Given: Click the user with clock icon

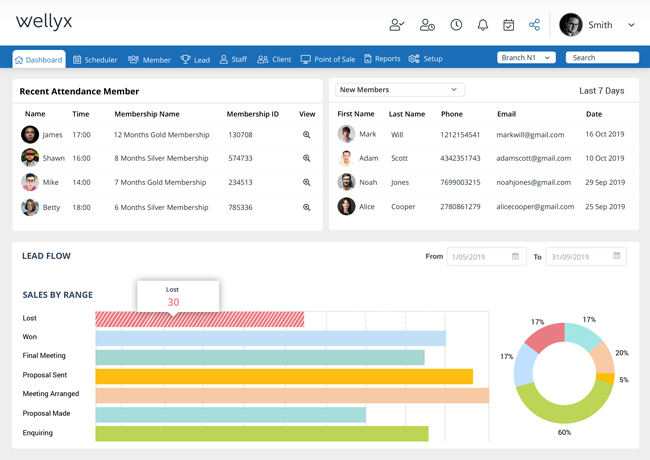Looking at the screenshot, I should tap(427, 25).
